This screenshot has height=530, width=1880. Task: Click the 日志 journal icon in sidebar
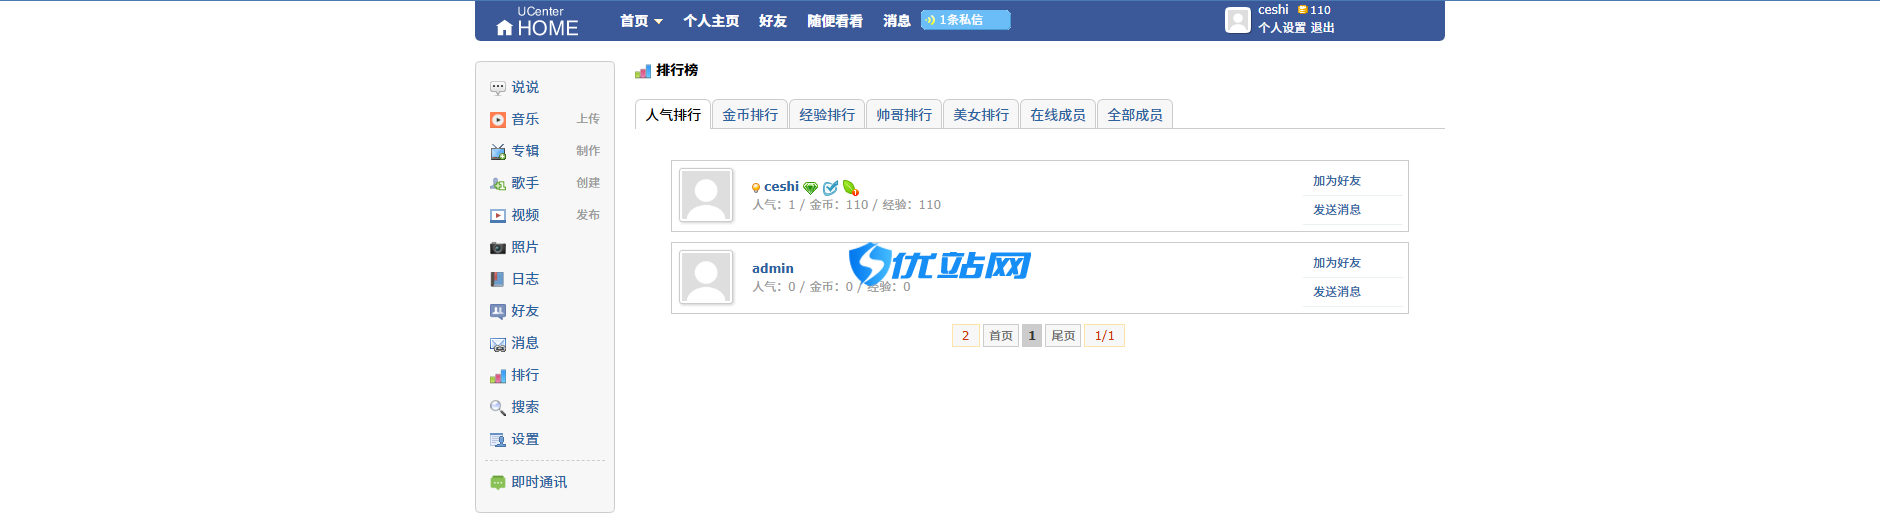click(x=497, y=279)
